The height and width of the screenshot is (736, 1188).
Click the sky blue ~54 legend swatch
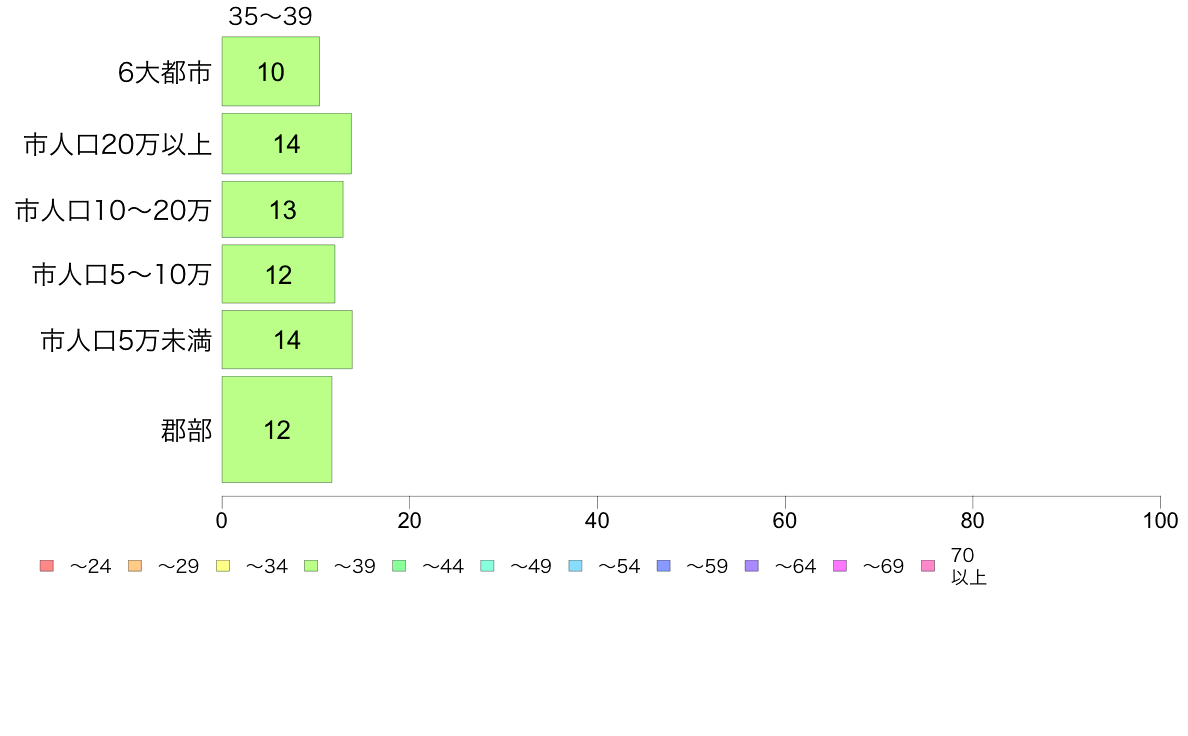click(575, 565)
